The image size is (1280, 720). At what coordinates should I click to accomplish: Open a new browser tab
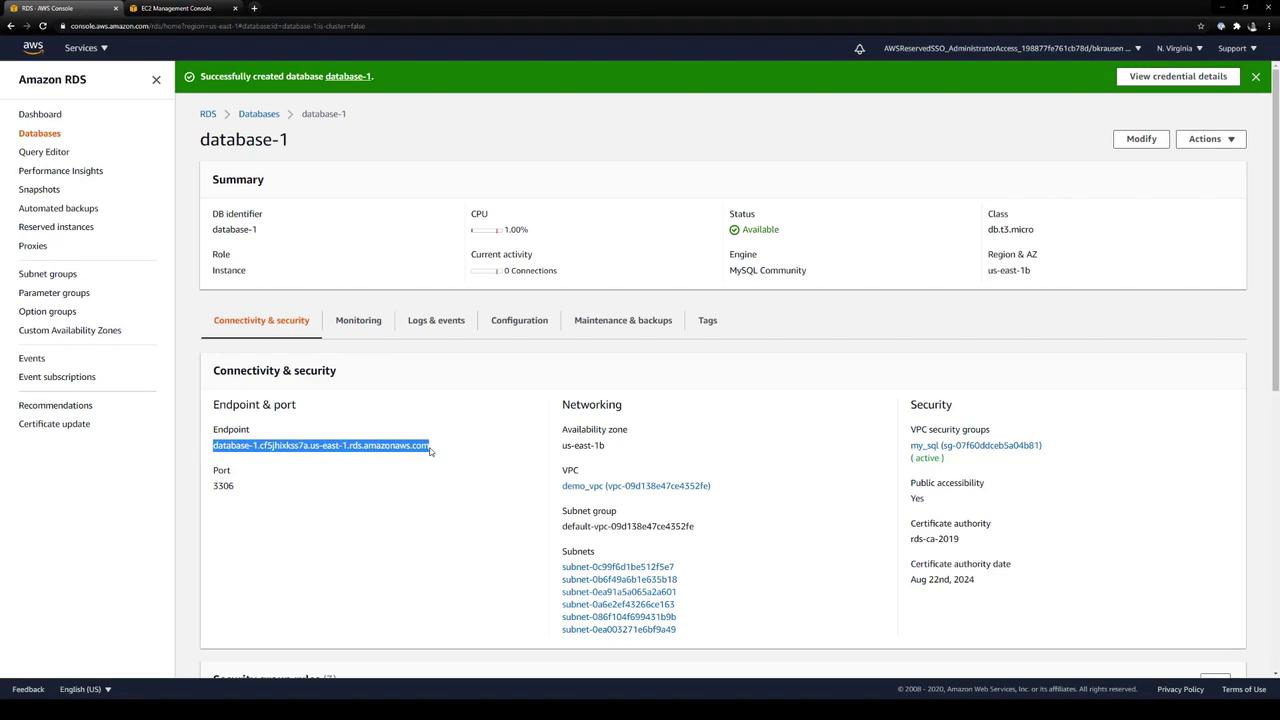pyautogui.click(x=254, y=8)
